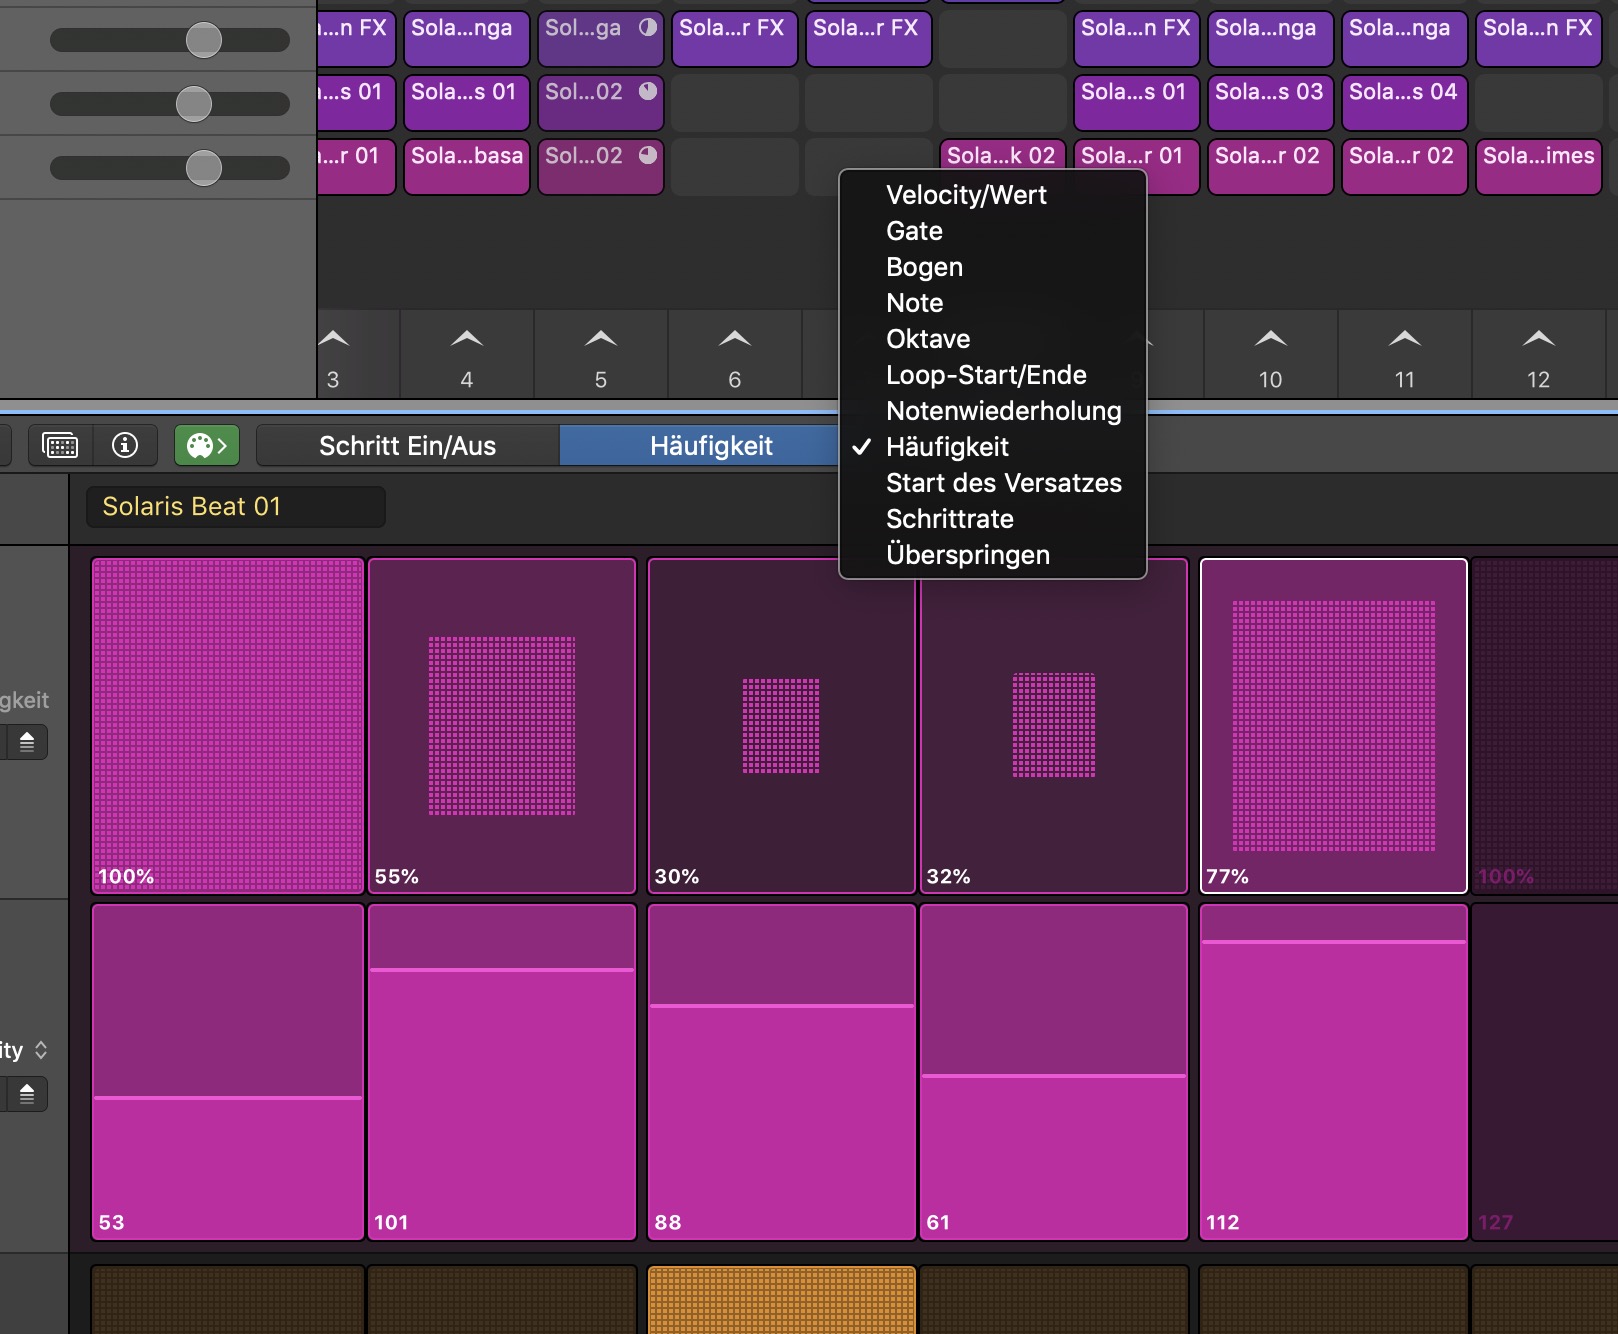The height and width of the screenshot is (1334, 1618).
Task: Click the chevron above step 11
Action: click(x=1404, y=340)
